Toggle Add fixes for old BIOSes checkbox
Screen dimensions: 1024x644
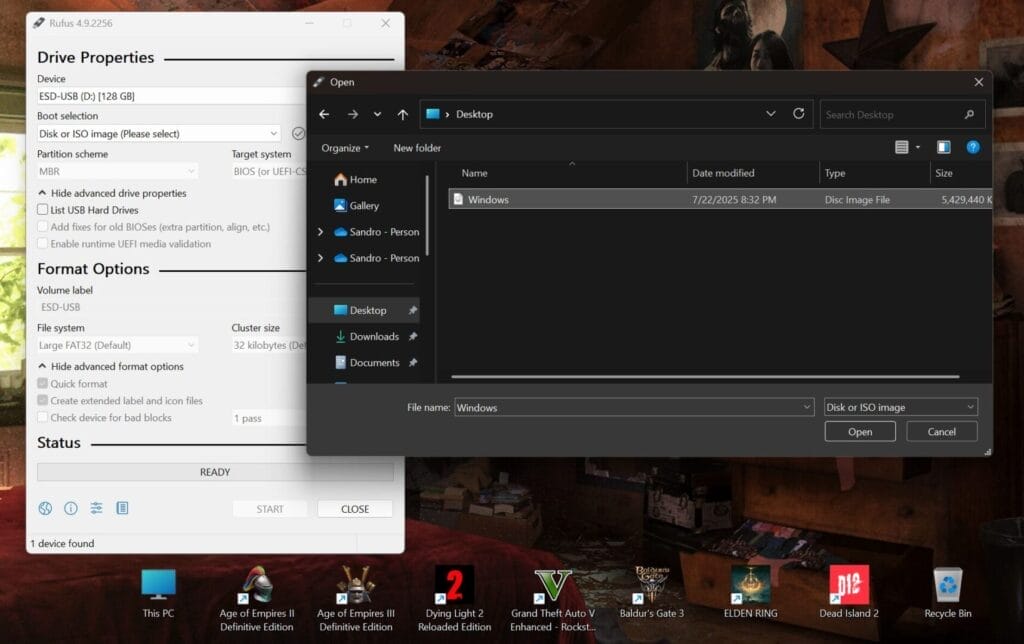point(42,227)
